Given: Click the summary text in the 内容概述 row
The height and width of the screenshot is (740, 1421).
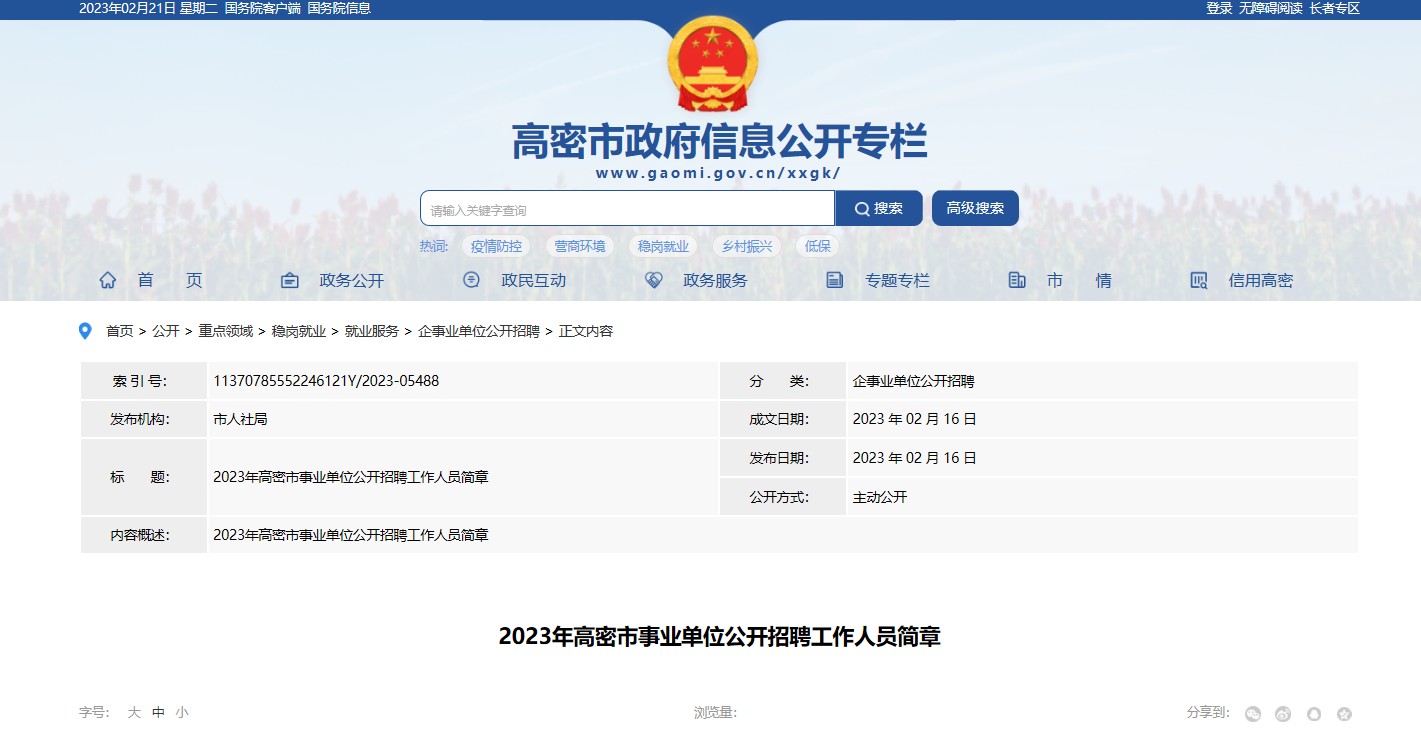Looking at the screenshot, I should [x=351, y=535].
